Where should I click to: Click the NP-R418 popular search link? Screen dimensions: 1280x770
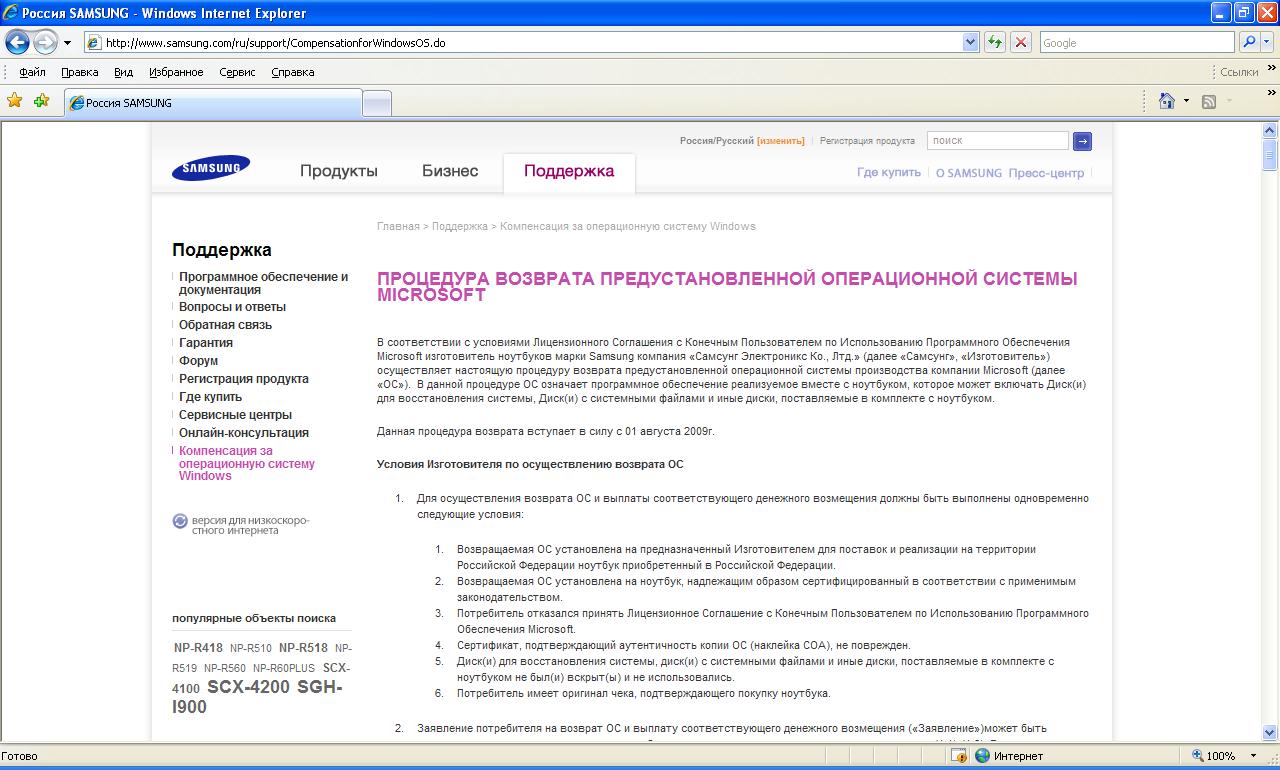199,648
